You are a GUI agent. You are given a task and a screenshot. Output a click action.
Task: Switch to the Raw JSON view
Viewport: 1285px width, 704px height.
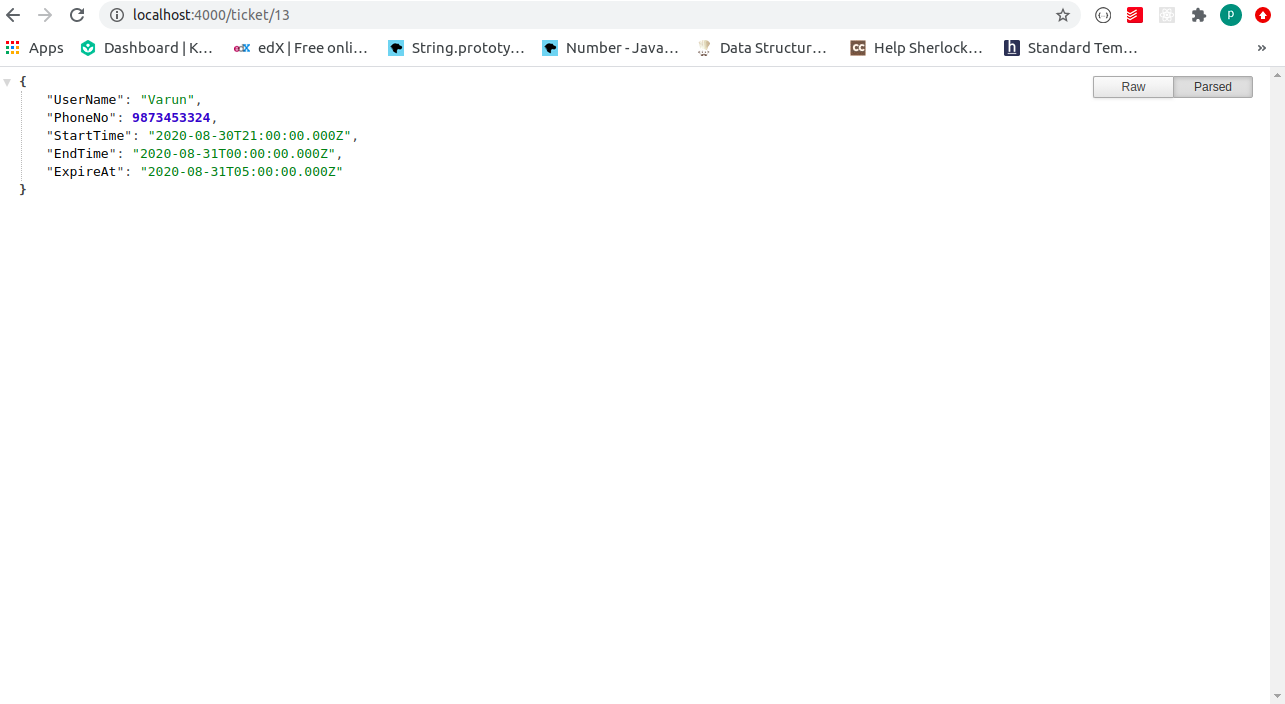(x=1133, y=87)
